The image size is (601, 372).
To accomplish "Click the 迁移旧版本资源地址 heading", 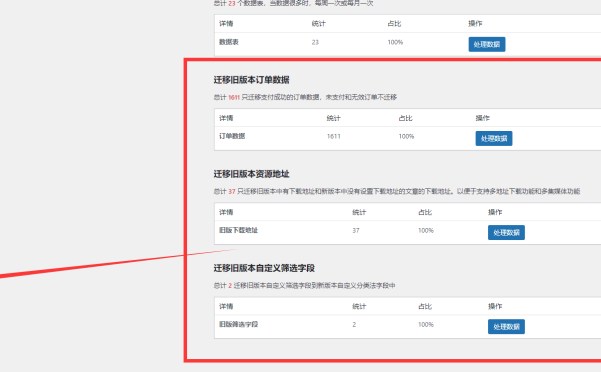I will 251,174.
